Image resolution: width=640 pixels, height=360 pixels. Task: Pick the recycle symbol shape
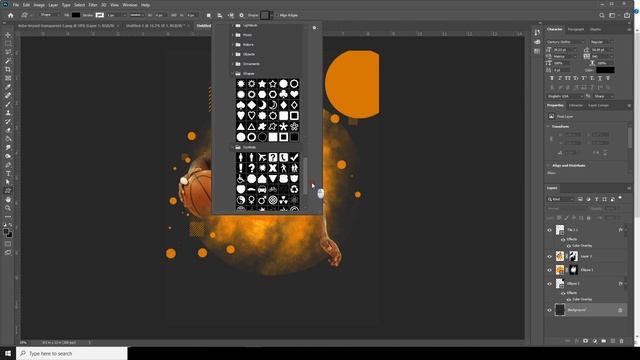coord(294,189)
